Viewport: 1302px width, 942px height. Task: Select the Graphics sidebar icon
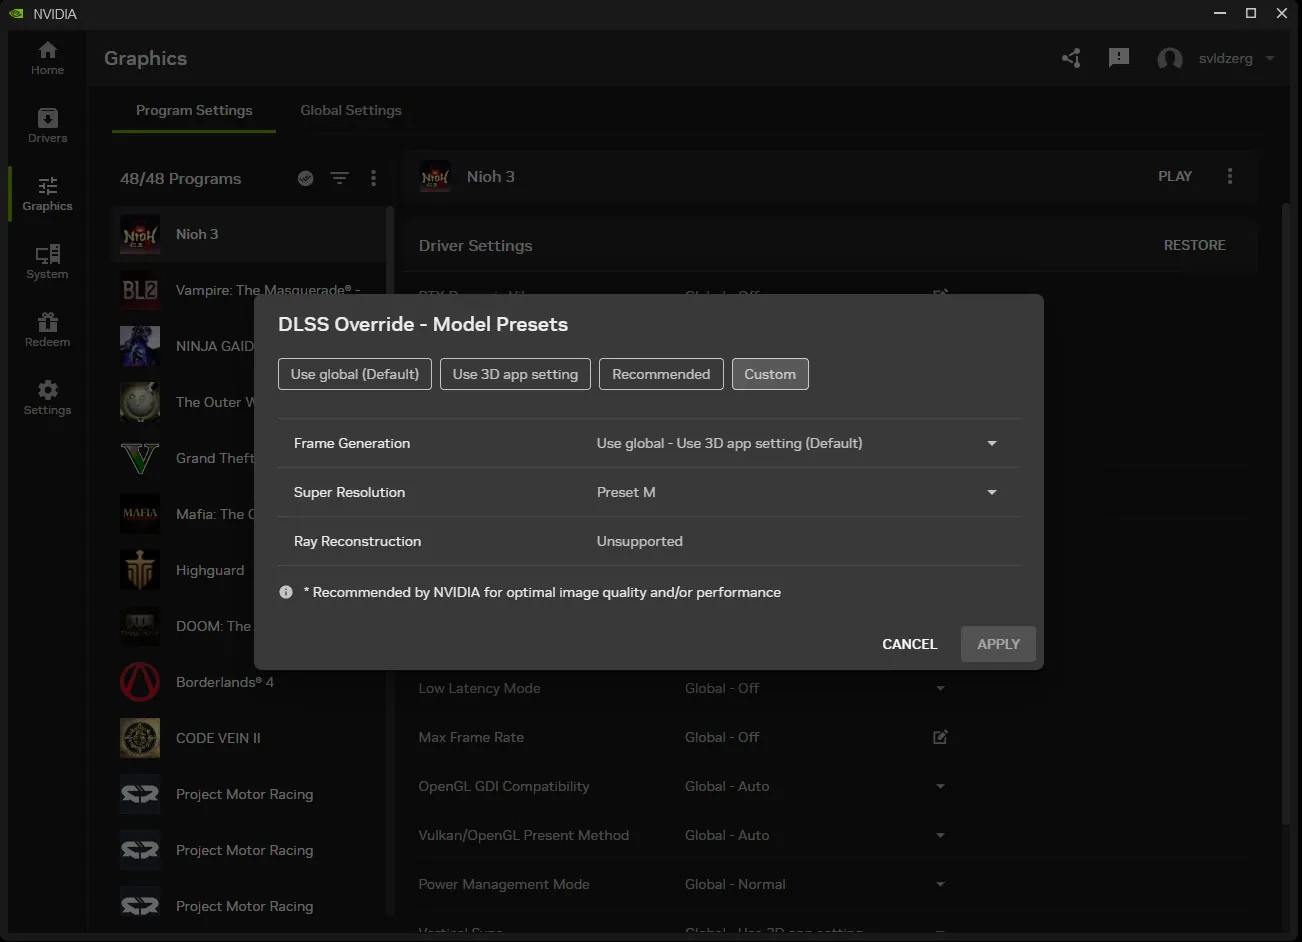tap(47, 194)
